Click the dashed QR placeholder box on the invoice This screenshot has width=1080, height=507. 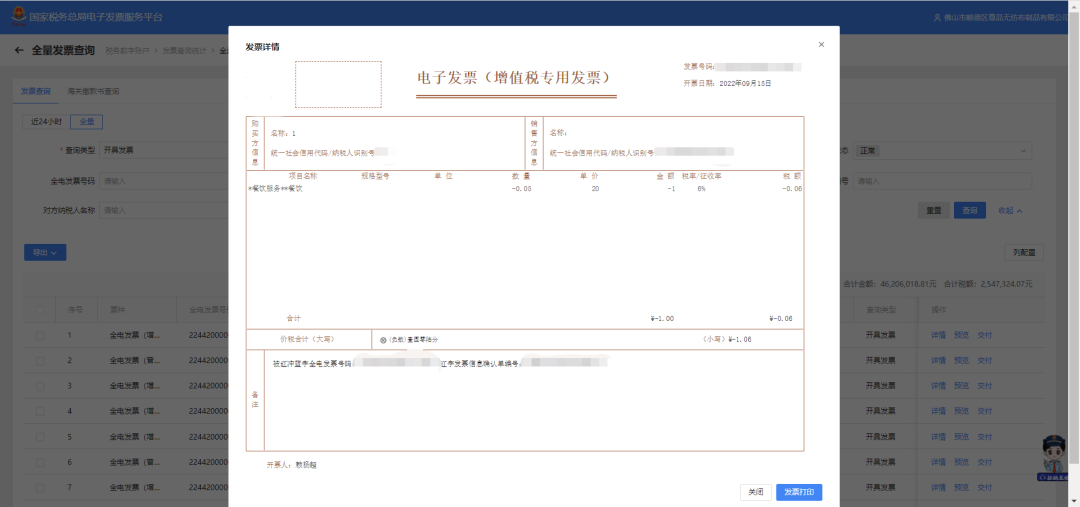point(338,84)
